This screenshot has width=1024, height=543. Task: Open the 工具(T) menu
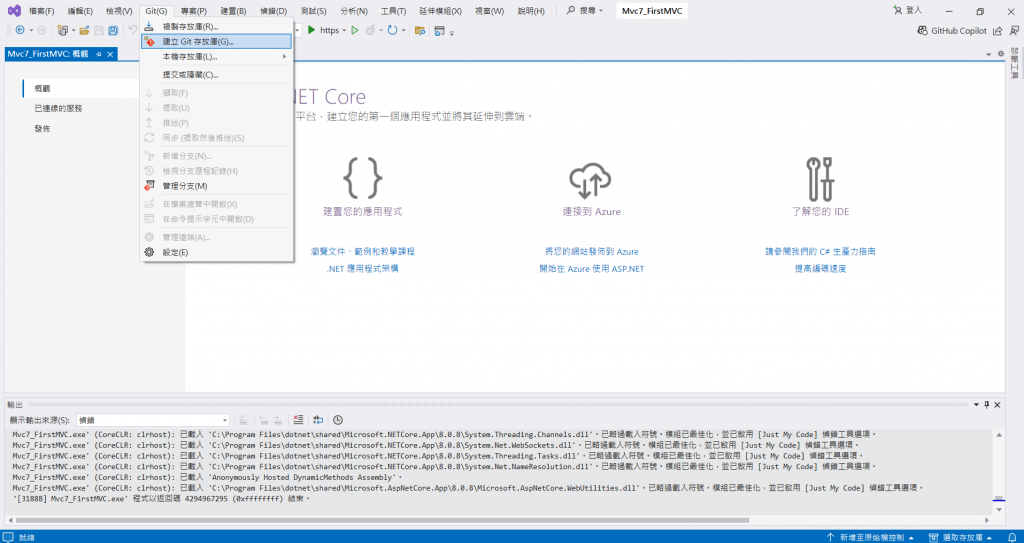[x=393, y=11]
